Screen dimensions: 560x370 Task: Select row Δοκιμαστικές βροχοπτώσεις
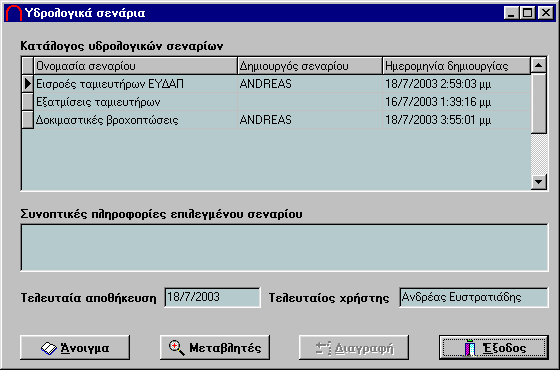[276, 120]
